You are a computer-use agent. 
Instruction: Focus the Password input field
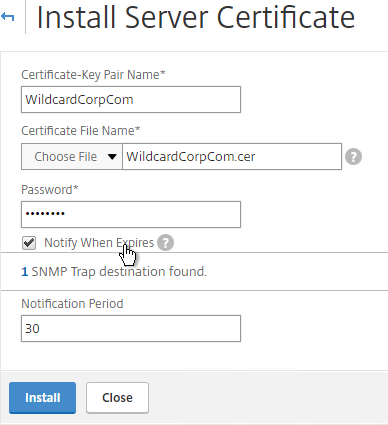131,214
